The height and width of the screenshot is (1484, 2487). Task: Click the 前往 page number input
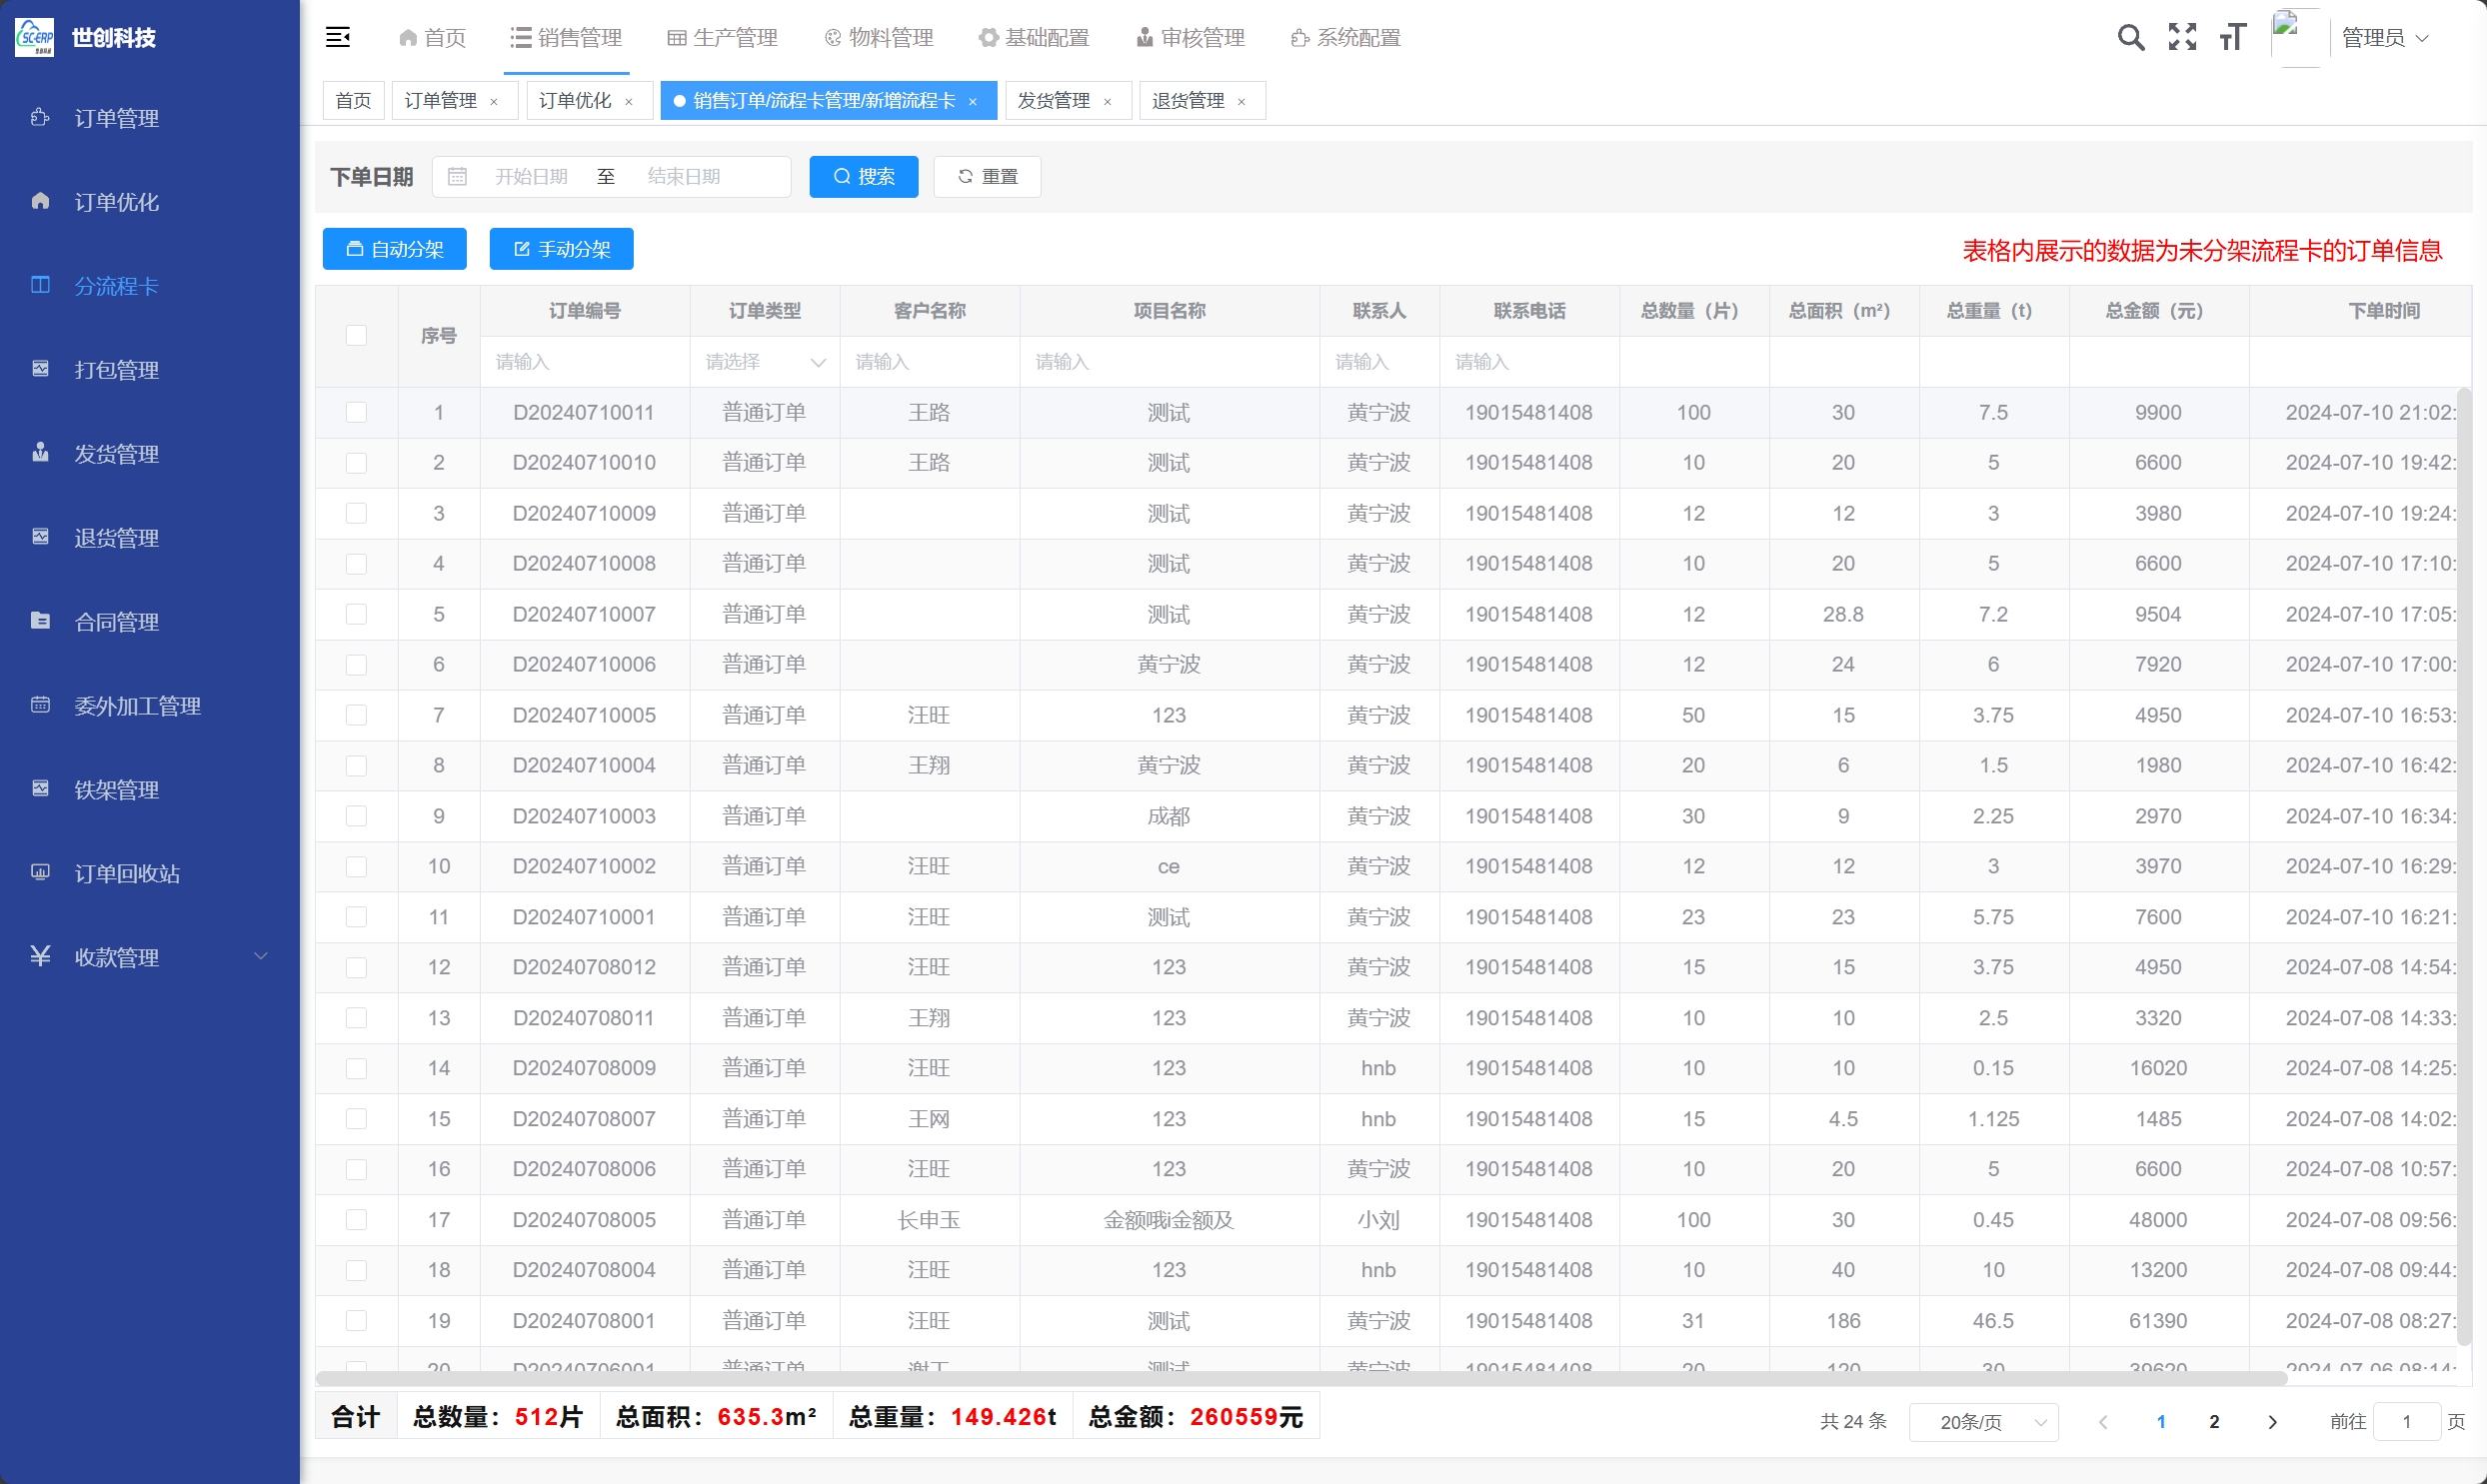click(x=2407, y=1422)
